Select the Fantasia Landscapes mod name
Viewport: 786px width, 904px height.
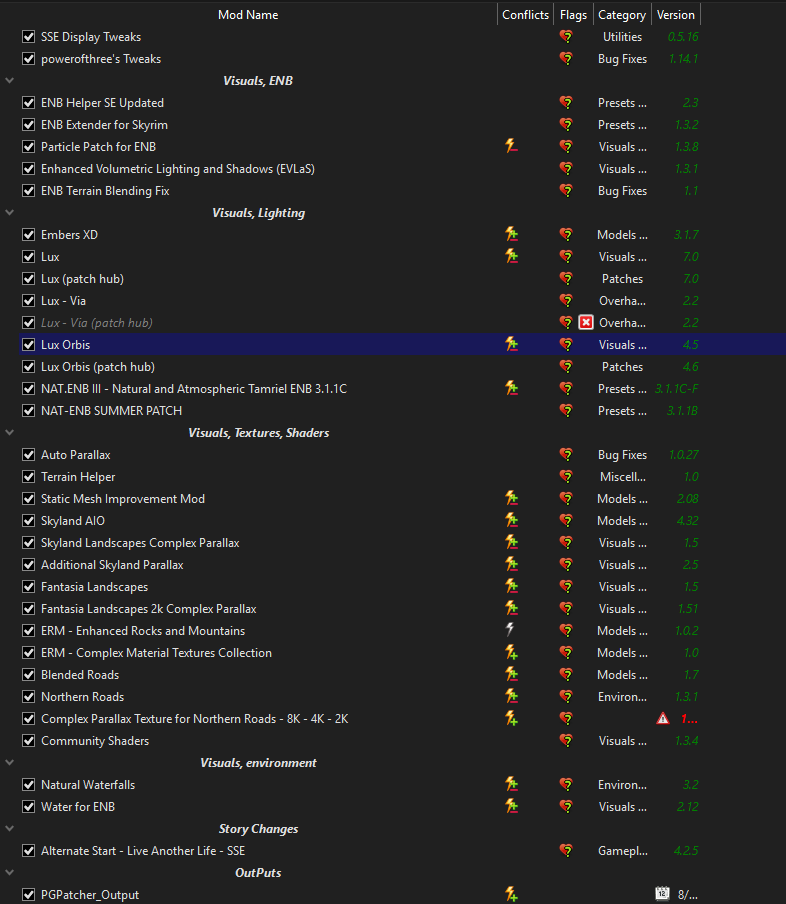pyautogui.click(x=95, y=587)
